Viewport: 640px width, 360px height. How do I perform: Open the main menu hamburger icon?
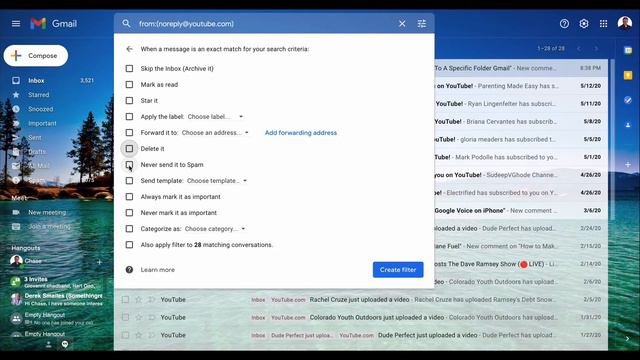16,24
